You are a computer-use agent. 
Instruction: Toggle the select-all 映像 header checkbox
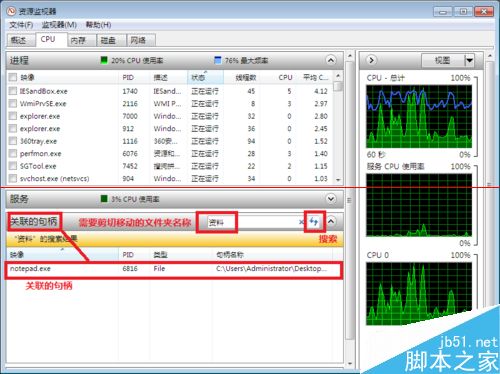click(x=13, y=77)
